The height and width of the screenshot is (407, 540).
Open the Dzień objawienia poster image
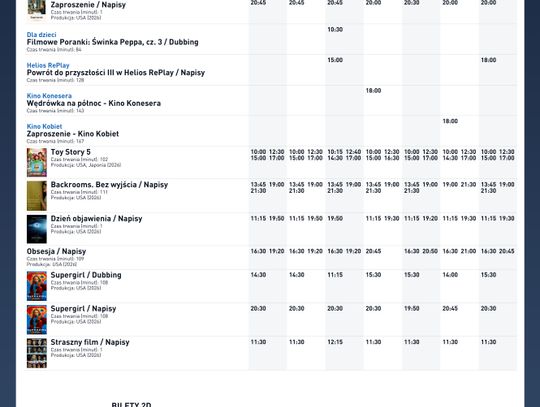(x=37, y=229)
